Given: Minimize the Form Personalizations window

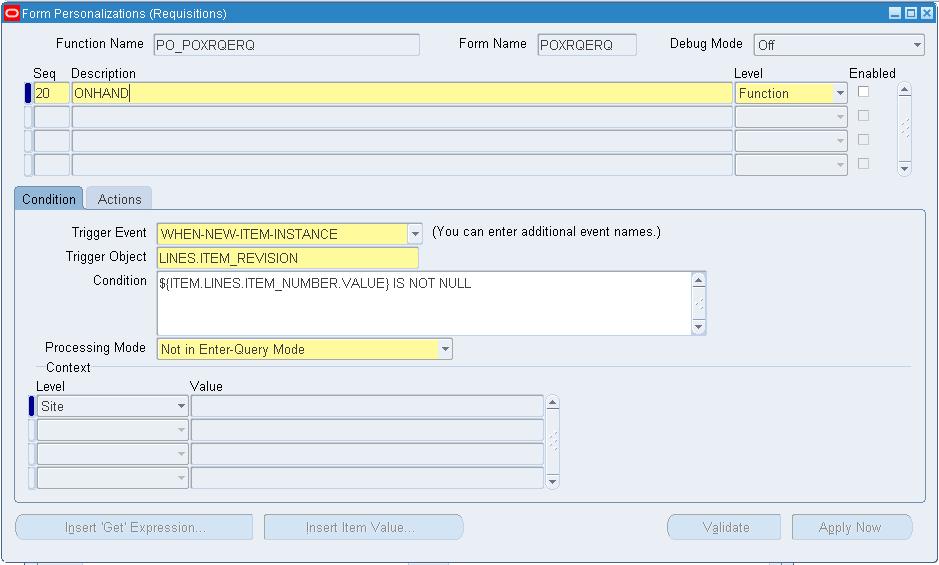Looking at the screenshot, I should click(x=895, y=13).
